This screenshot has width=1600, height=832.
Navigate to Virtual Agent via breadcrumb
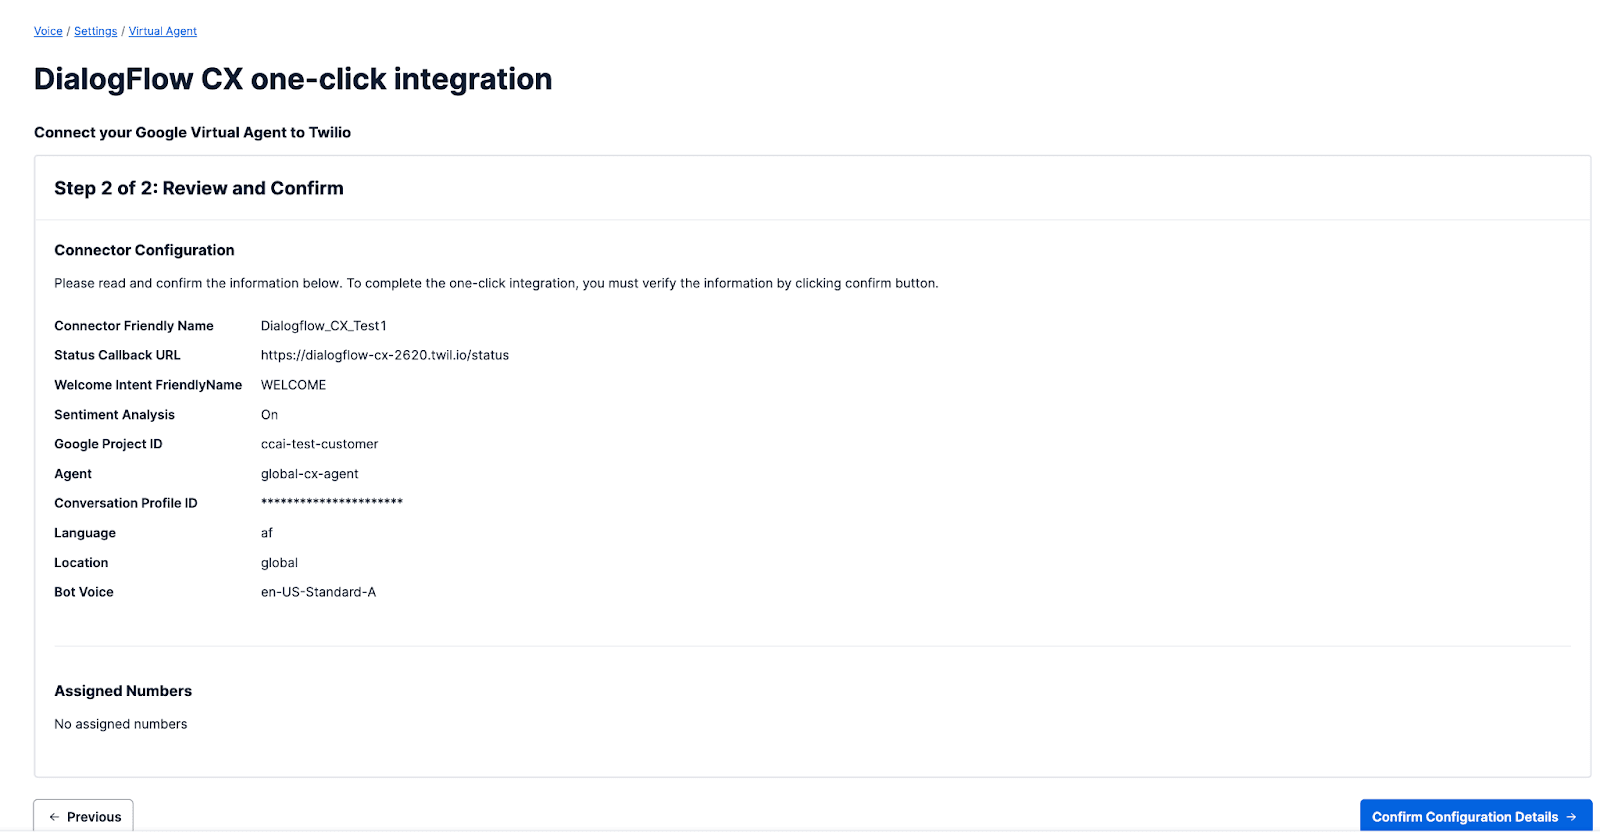162,31
